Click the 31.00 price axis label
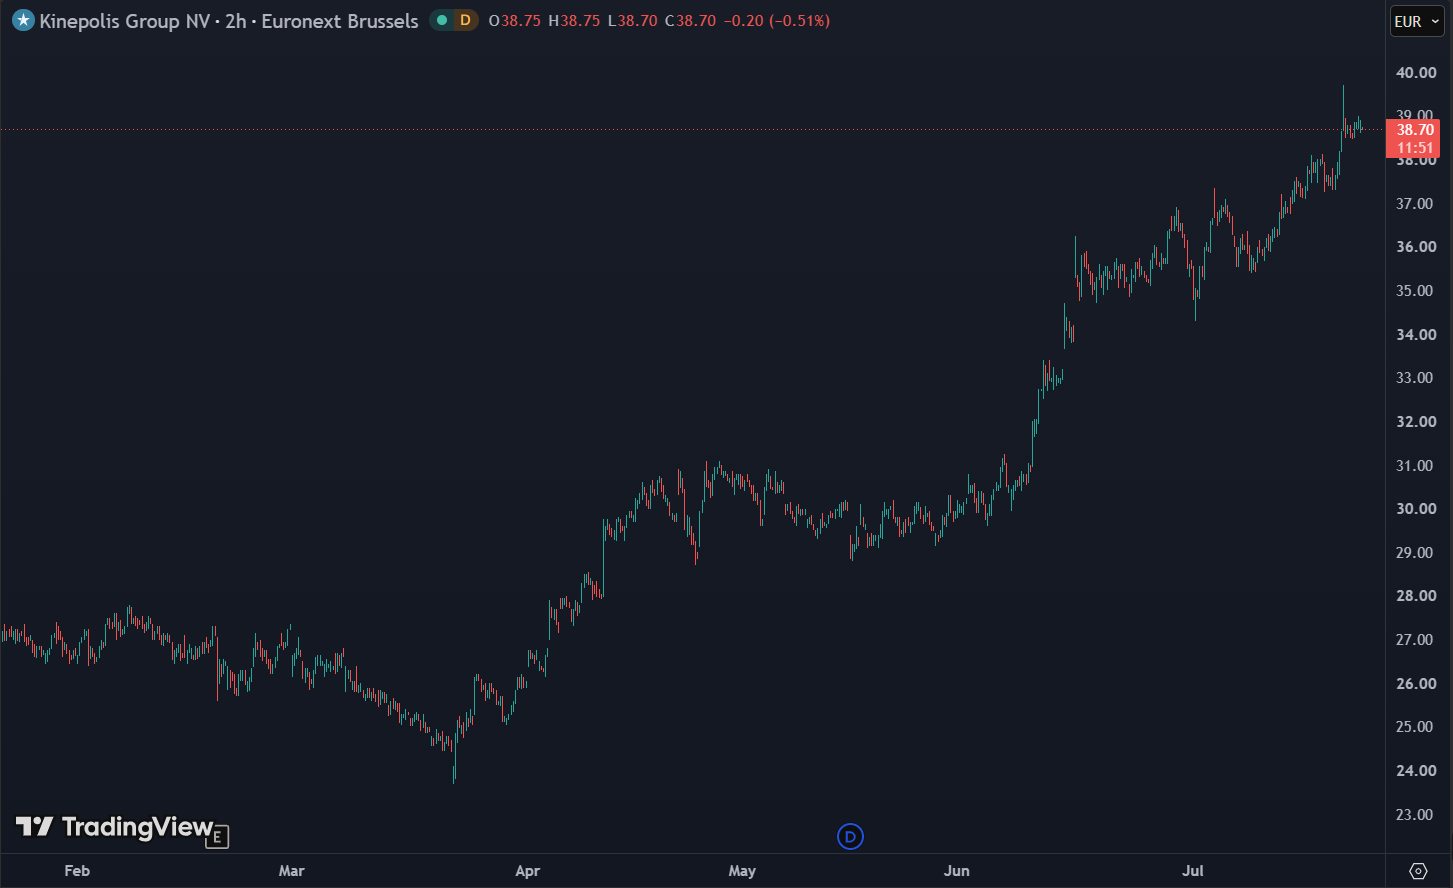This screenshot has width=1453, height=888. [x=1416, y=466]
